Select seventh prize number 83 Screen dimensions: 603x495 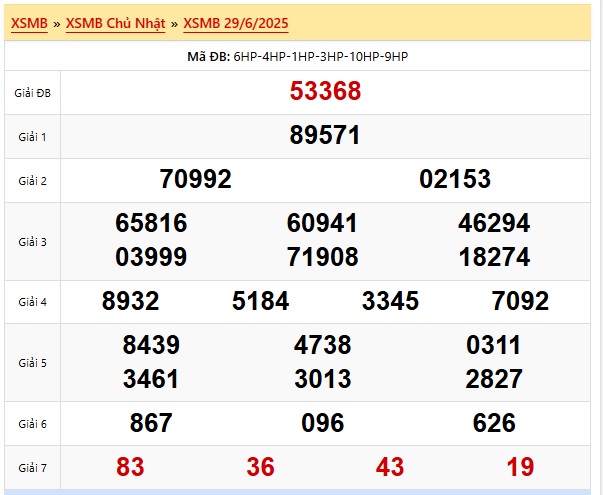(130, 467)
